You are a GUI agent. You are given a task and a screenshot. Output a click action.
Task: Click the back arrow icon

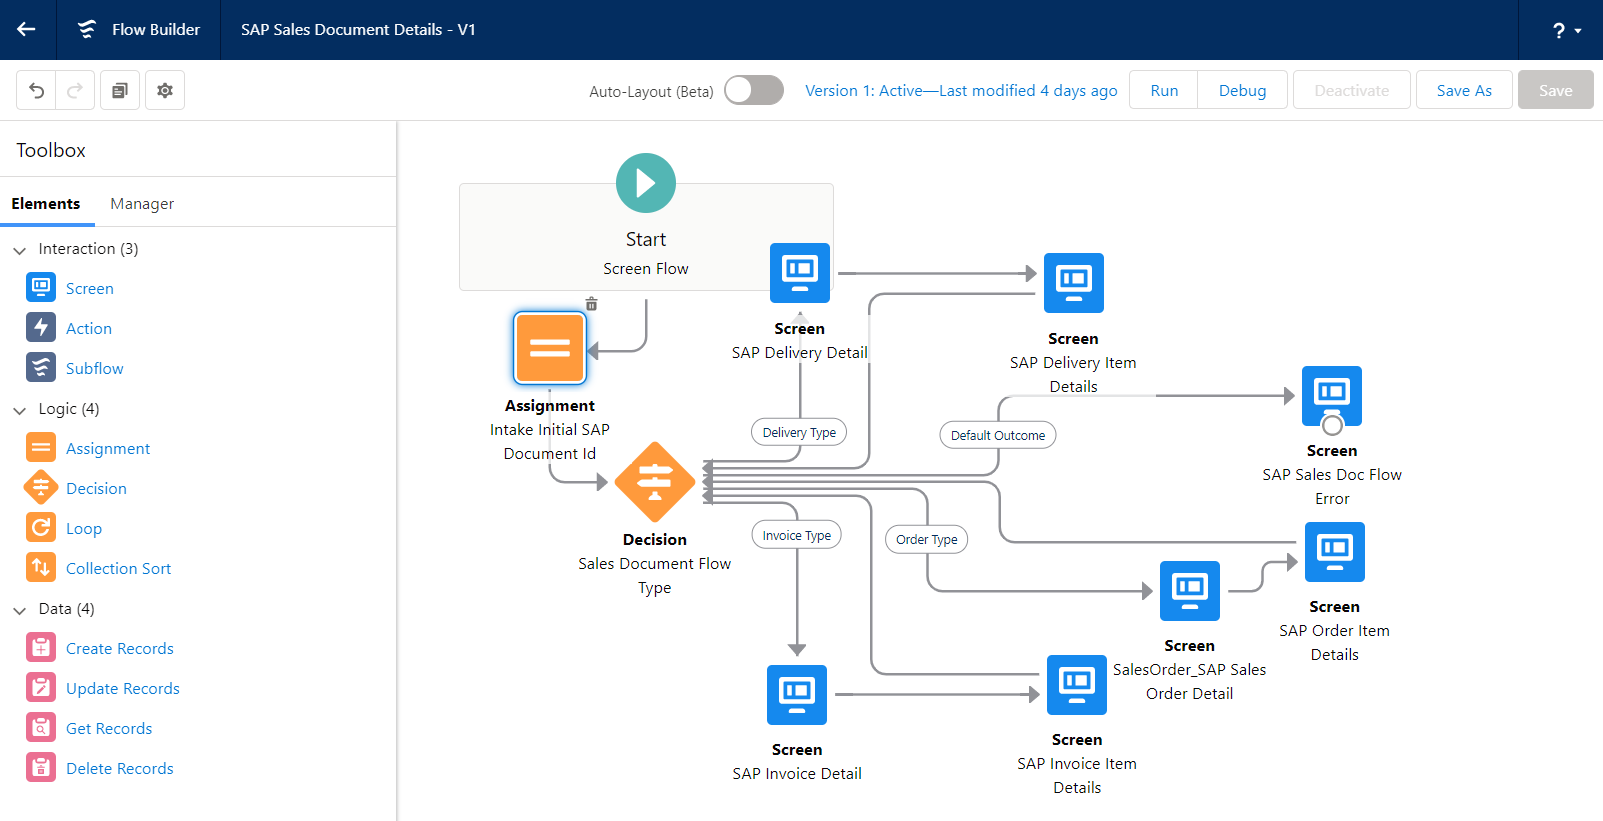(x=27, y=29)
